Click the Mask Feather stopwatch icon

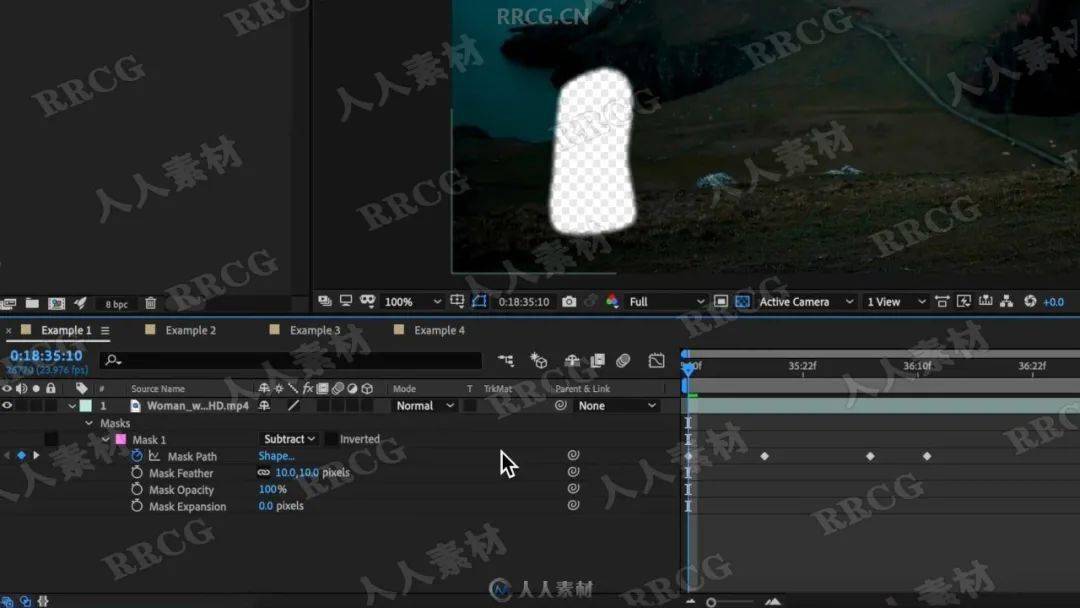tap(137, 473)
